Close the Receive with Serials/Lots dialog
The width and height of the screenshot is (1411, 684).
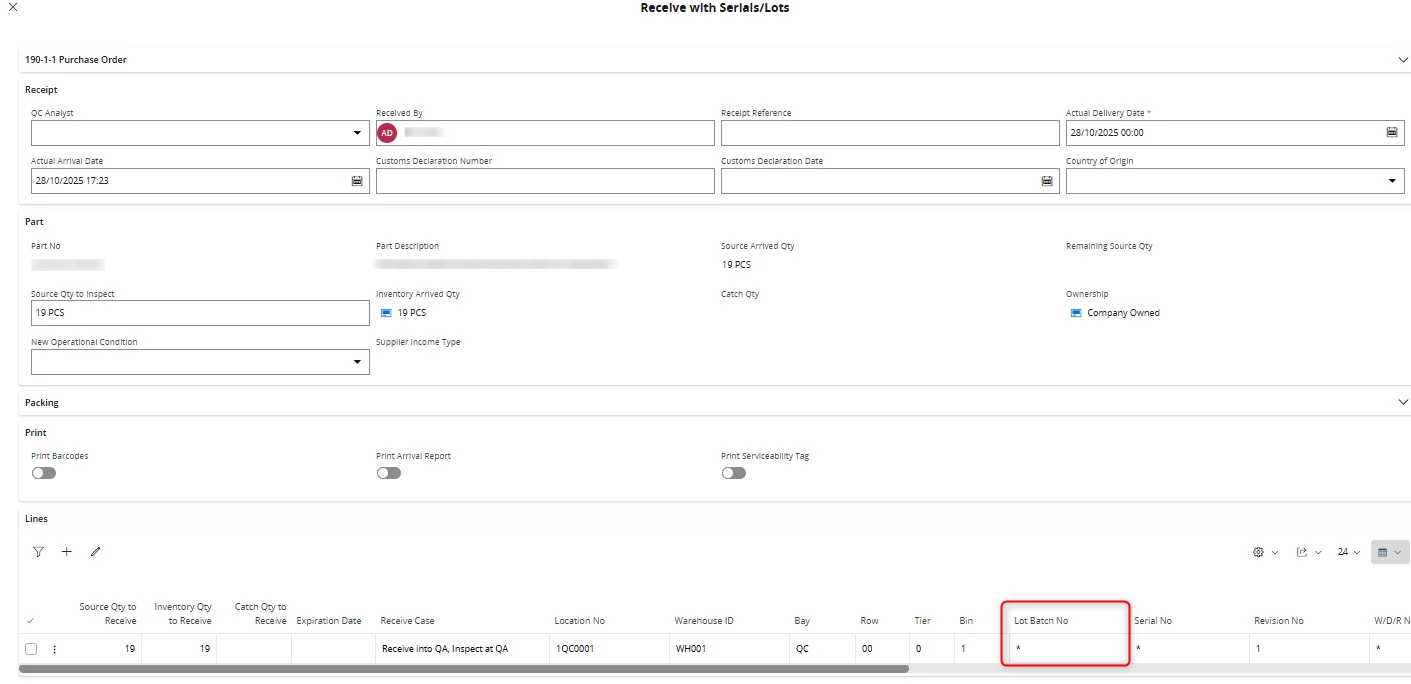point(12,7)
